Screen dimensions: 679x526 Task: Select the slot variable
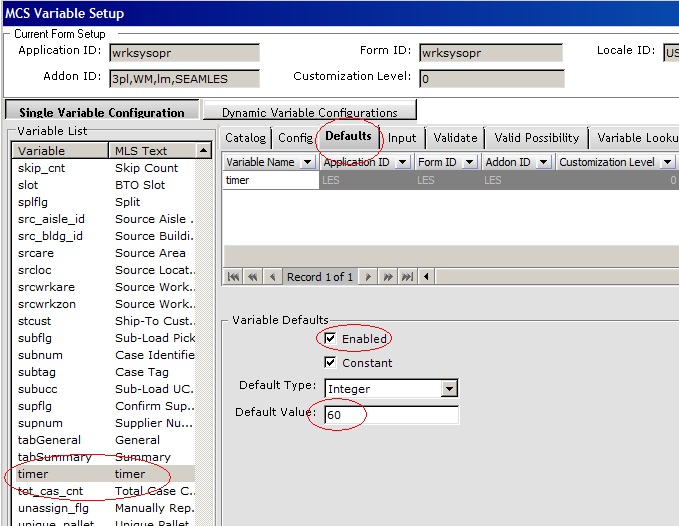click(104, 185)
